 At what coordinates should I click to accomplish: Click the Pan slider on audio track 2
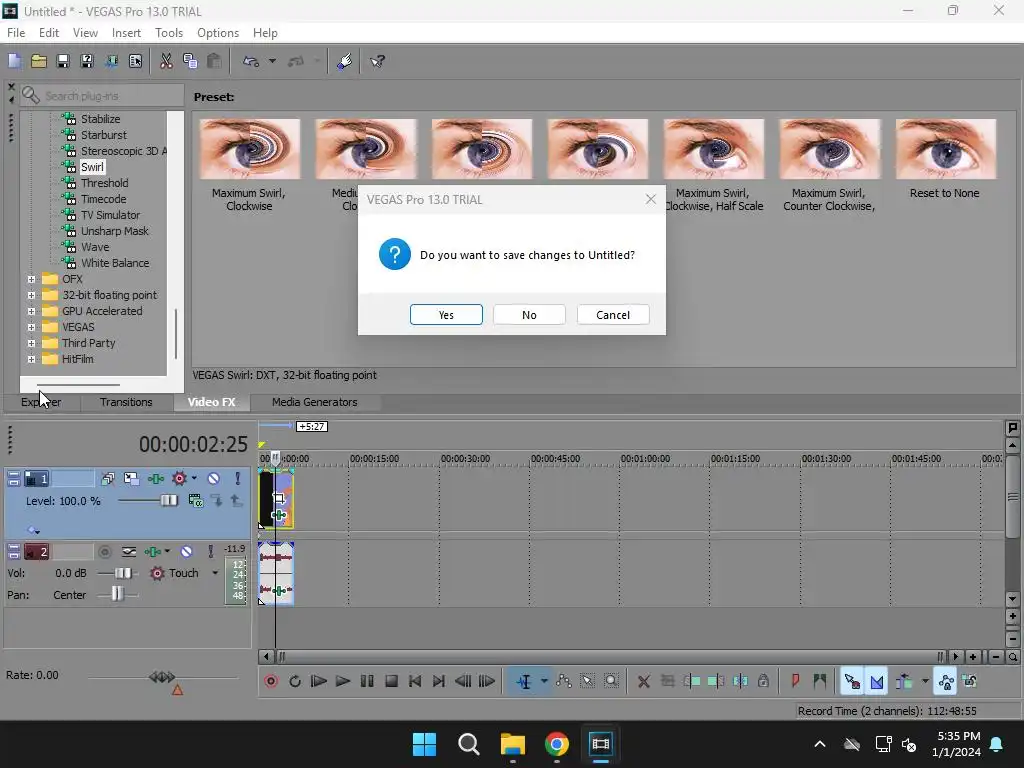pos(118,594)
